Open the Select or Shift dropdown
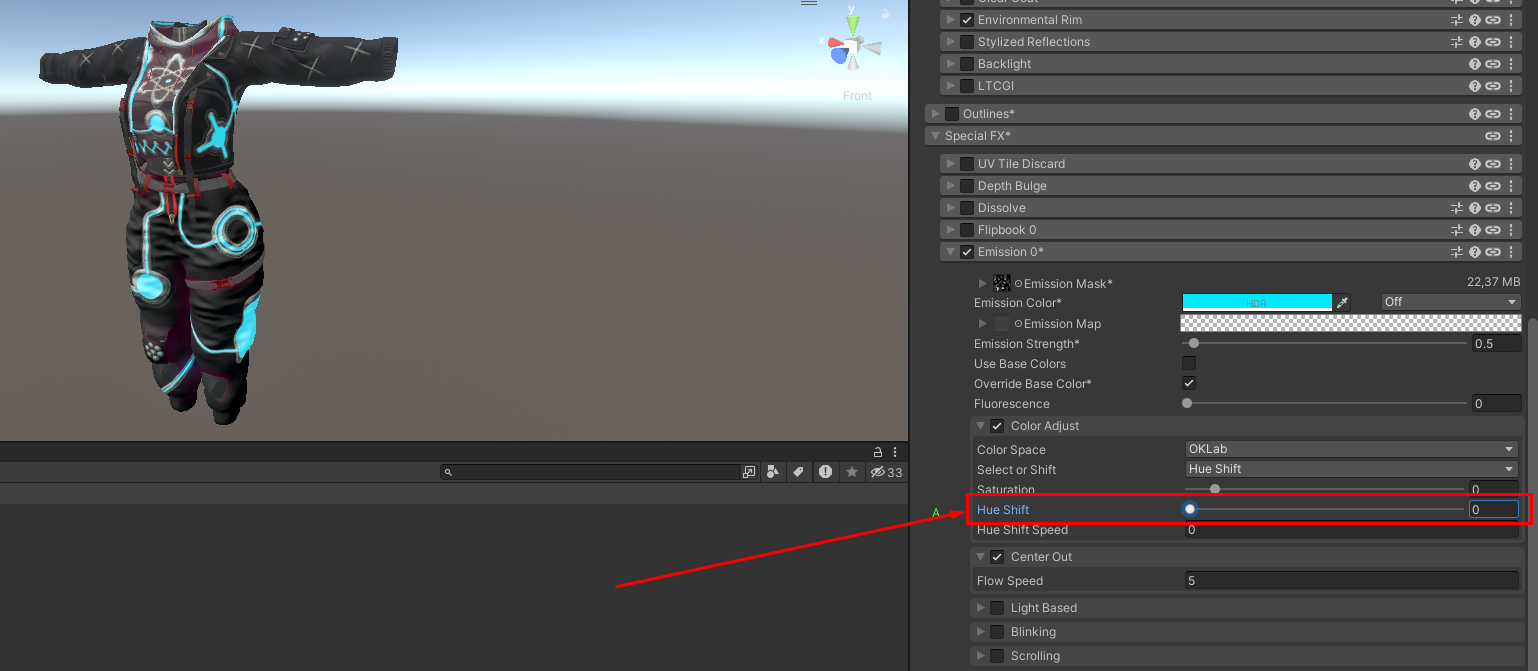The width and height of the screenshot is (1538, 671). pyautogui.click(x=1351, y=469)
